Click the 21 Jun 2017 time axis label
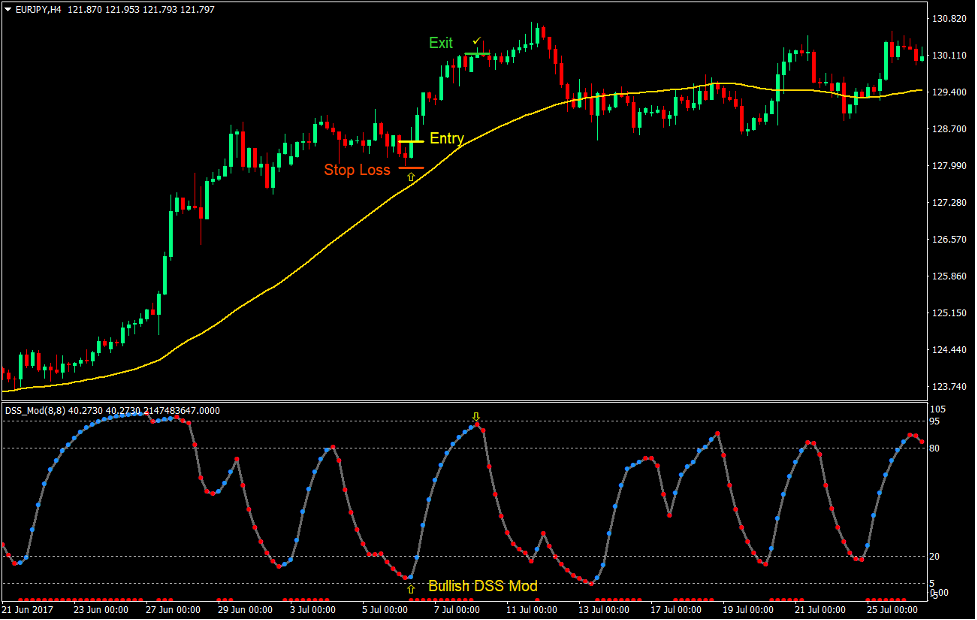The image size is (977, 620). point(26,607)
